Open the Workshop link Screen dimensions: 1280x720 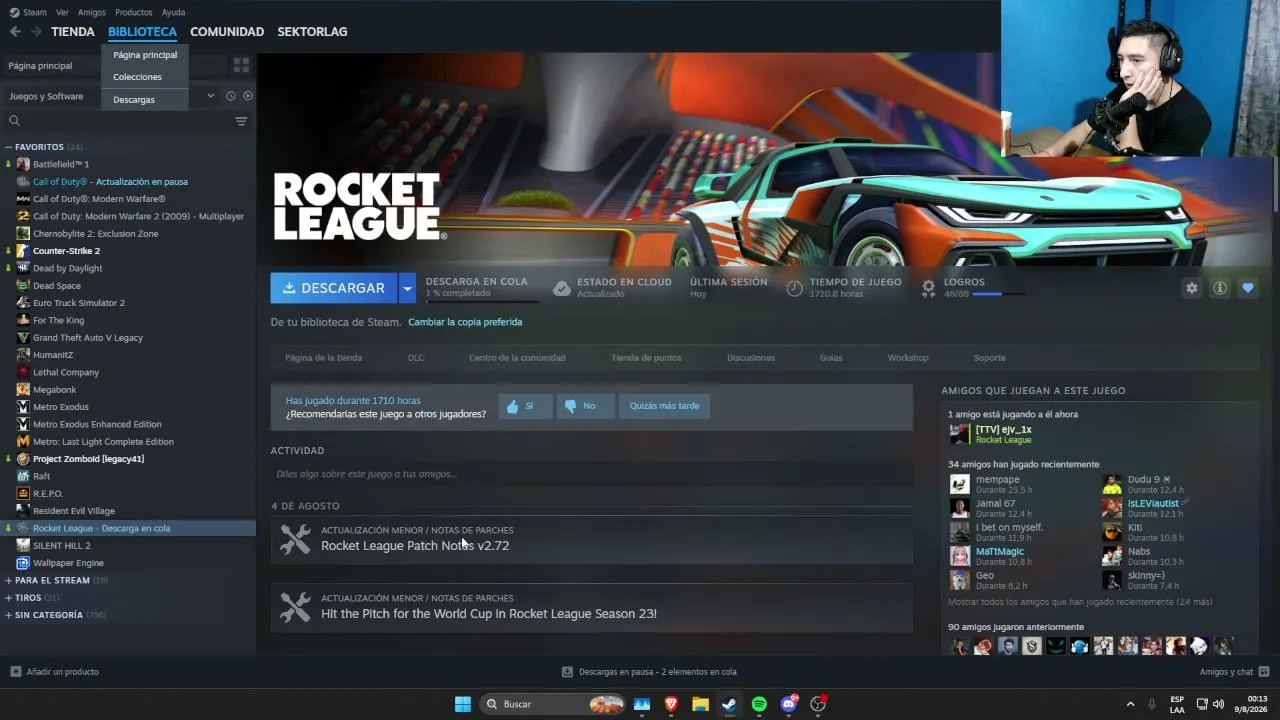908,358
